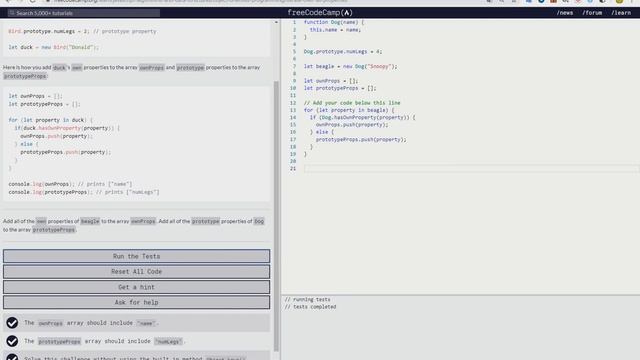Click editor line 'if (Dog.hasOwnProperty(property)) {'

[362, 118]
